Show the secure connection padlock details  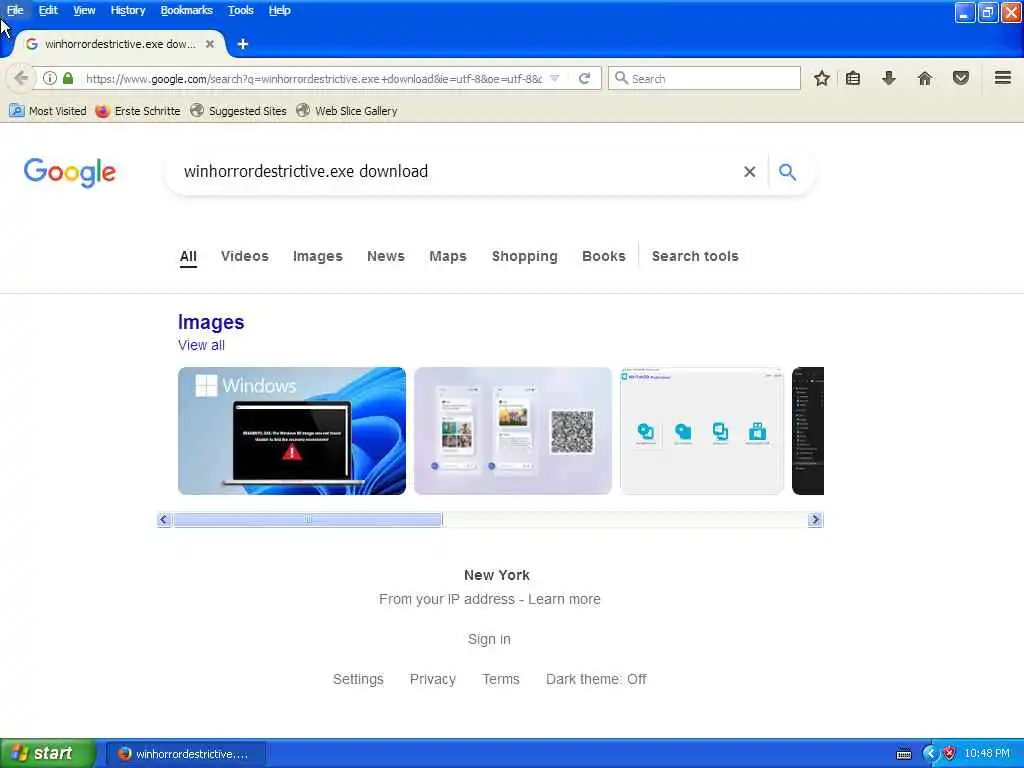[68, 78]
